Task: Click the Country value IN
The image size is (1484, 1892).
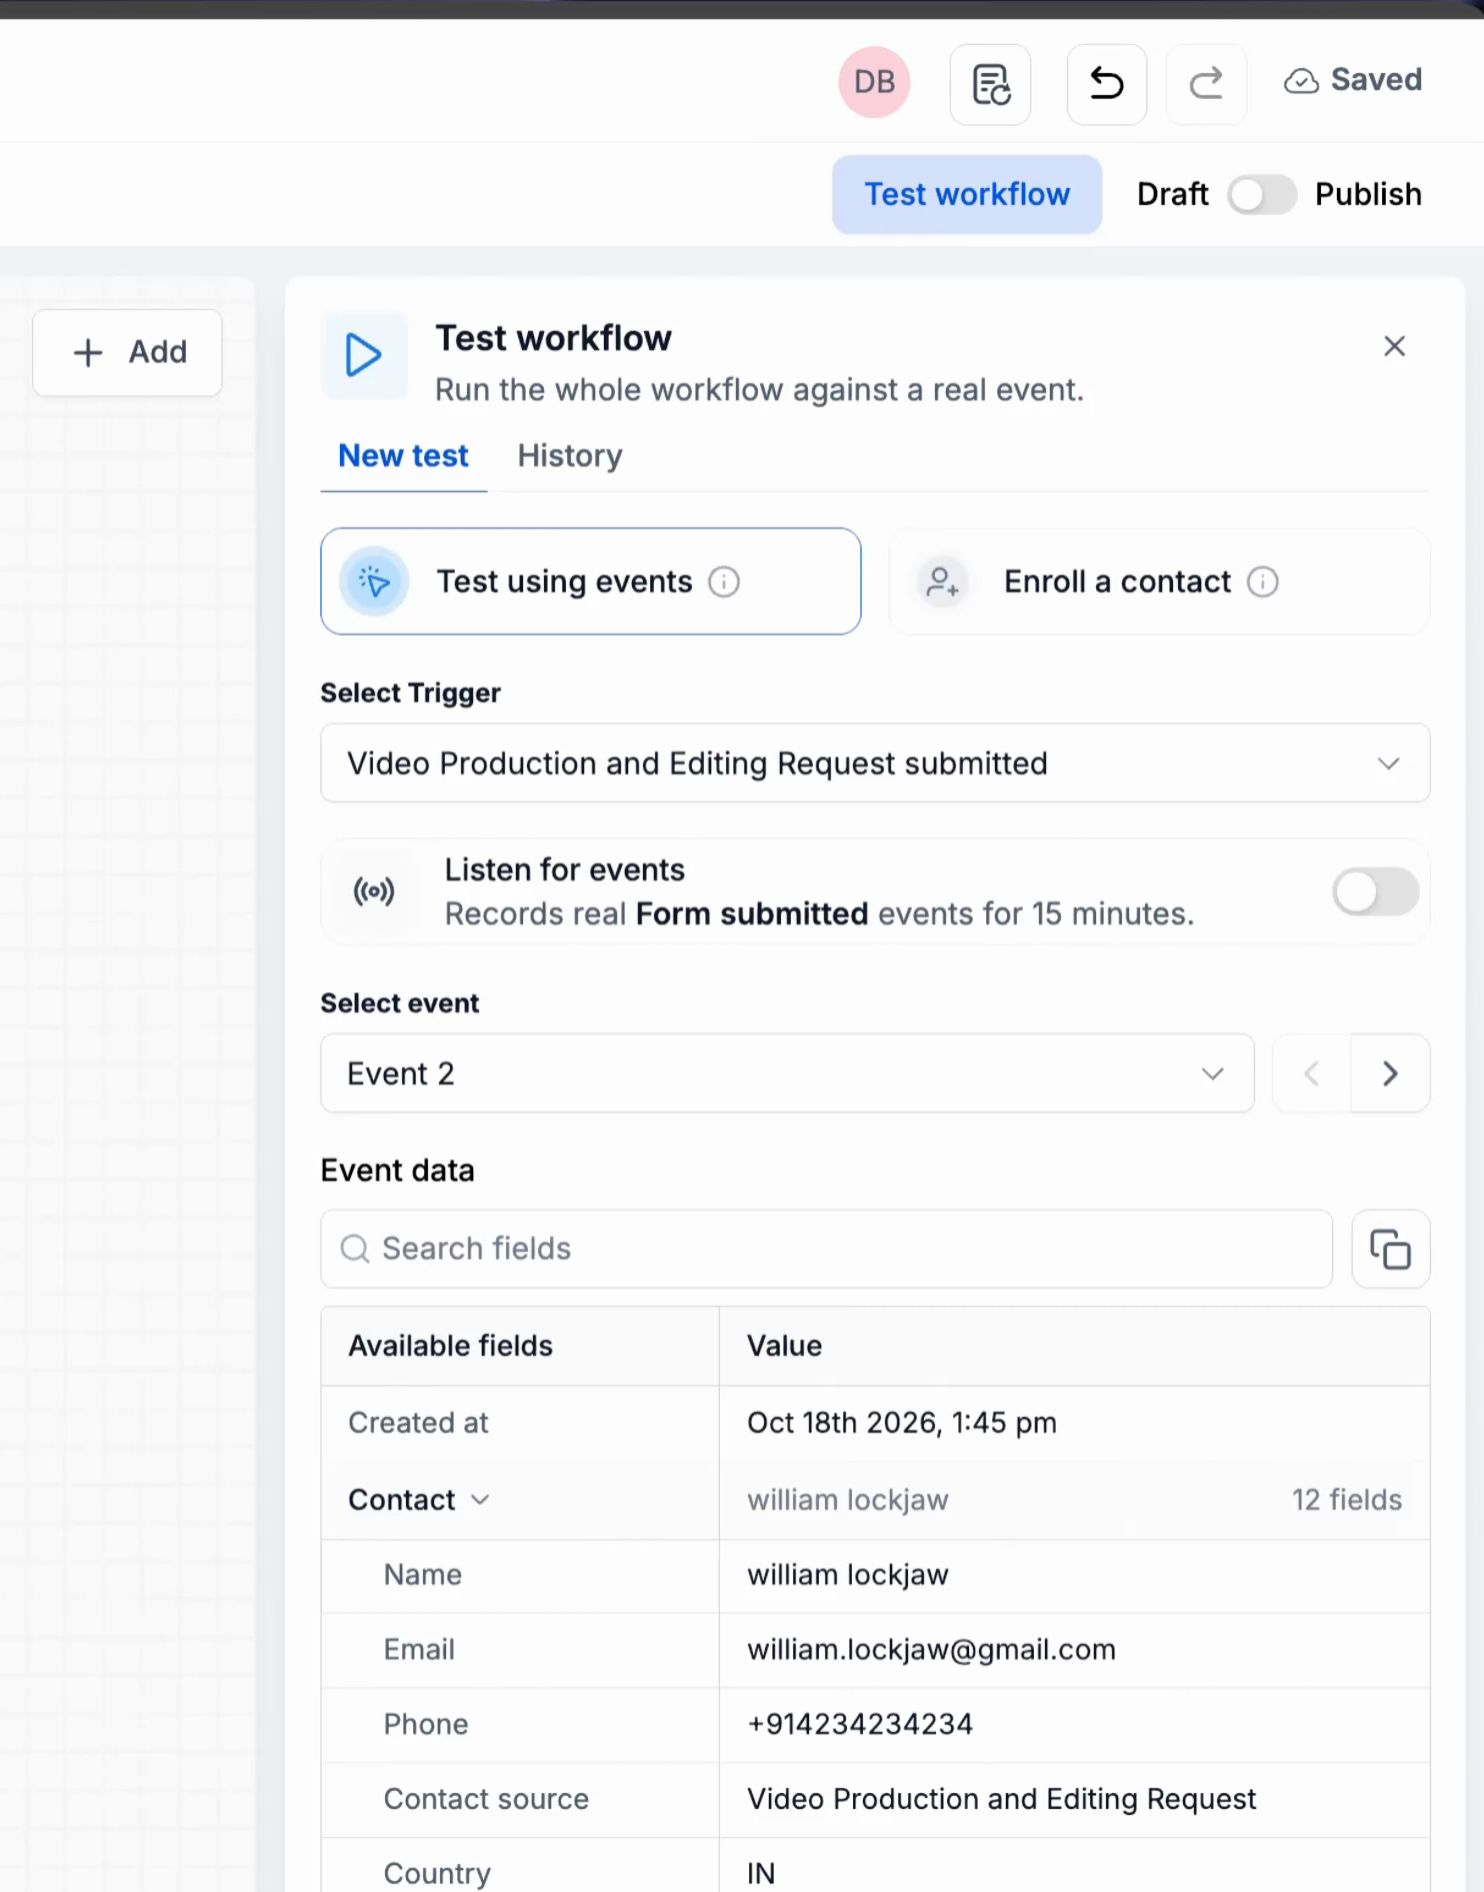Action: point(761,1873)
